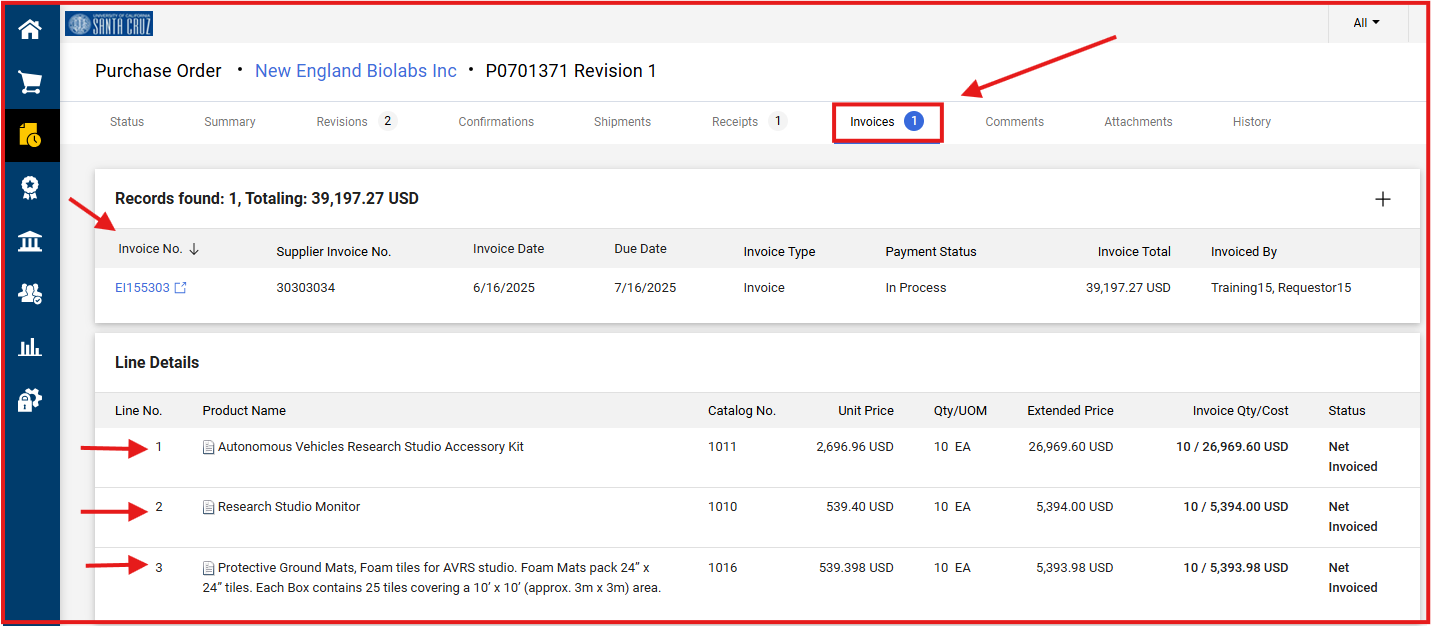Open the Home icon in sidebar
Screen dimensions: 1431x626
coord(30,29)
